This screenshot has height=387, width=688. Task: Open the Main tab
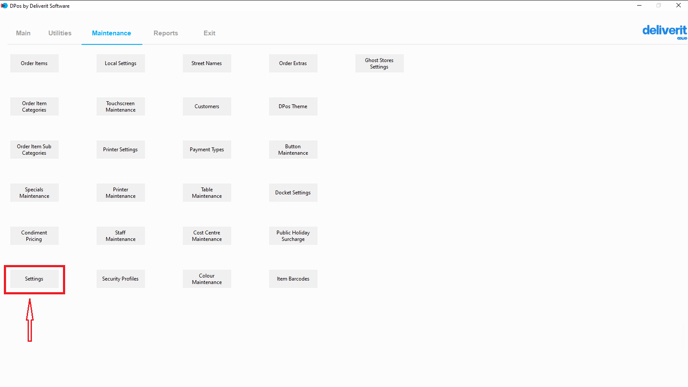pyautogui.click(x=23, y=33)
